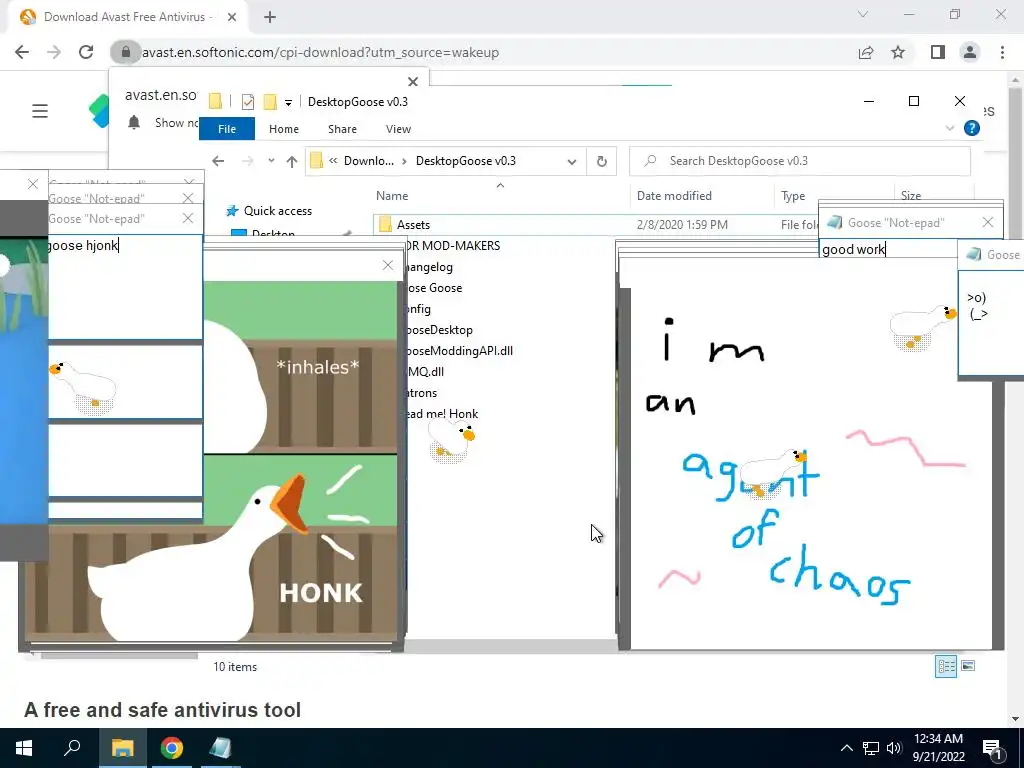Select the Close Goose file

coord(434,288)
